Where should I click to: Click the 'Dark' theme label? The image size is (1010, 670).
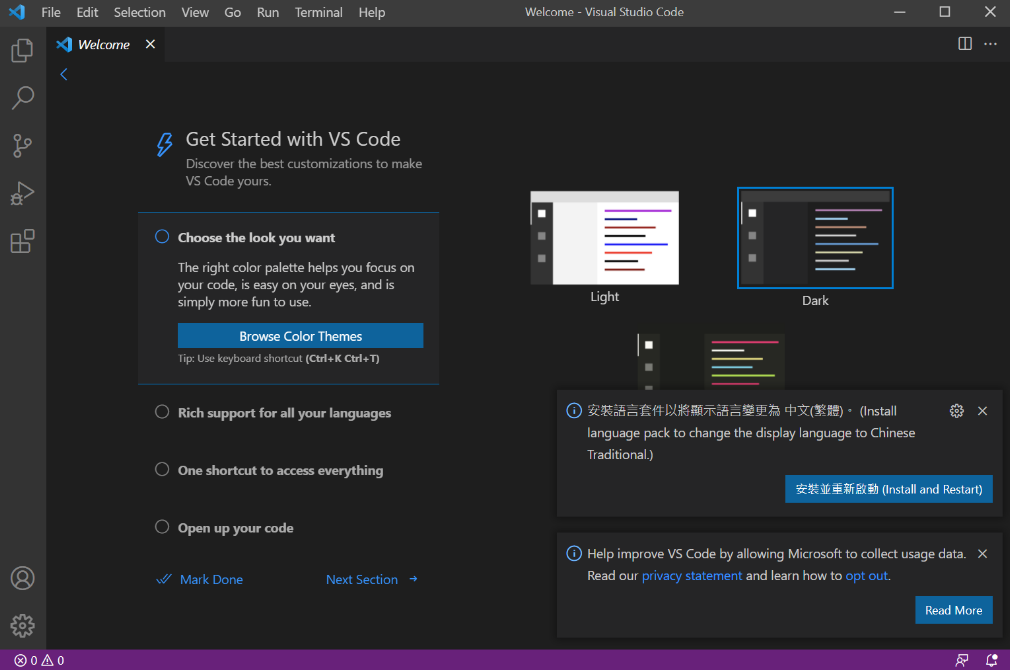[x=815, y=300]
